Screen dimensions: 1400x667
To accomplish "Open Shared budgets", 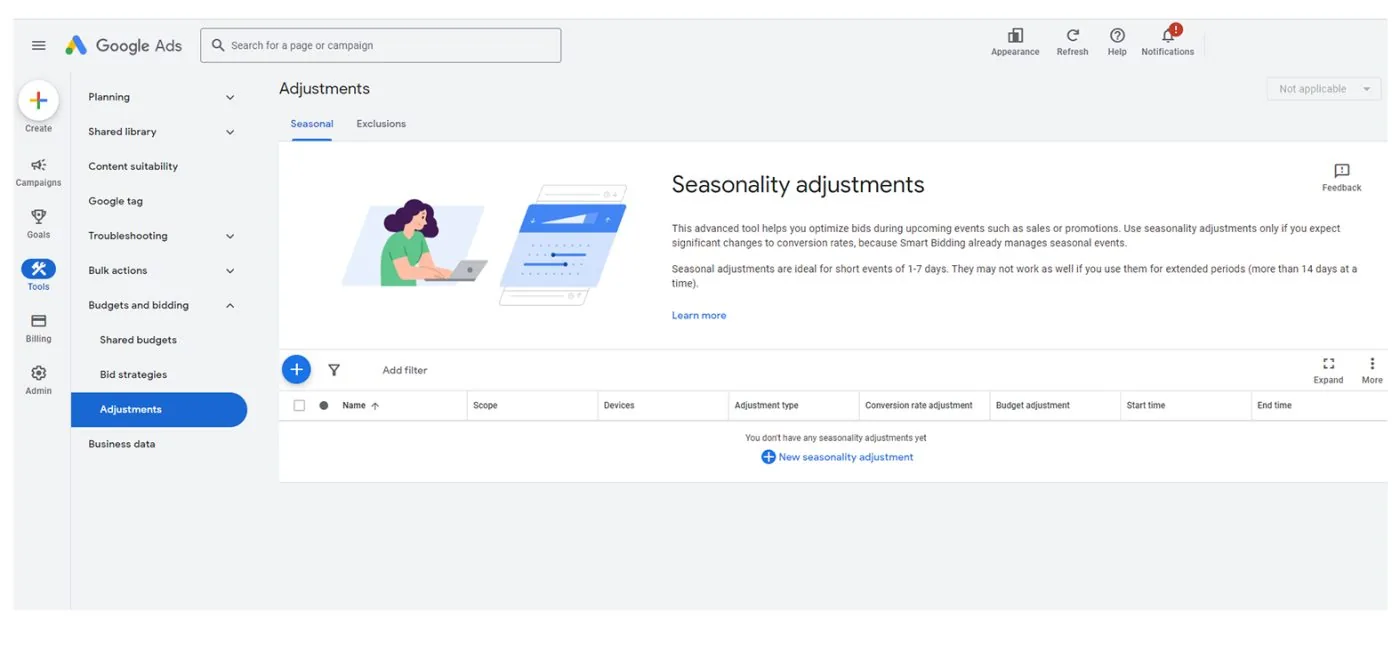I will [138, 340].
